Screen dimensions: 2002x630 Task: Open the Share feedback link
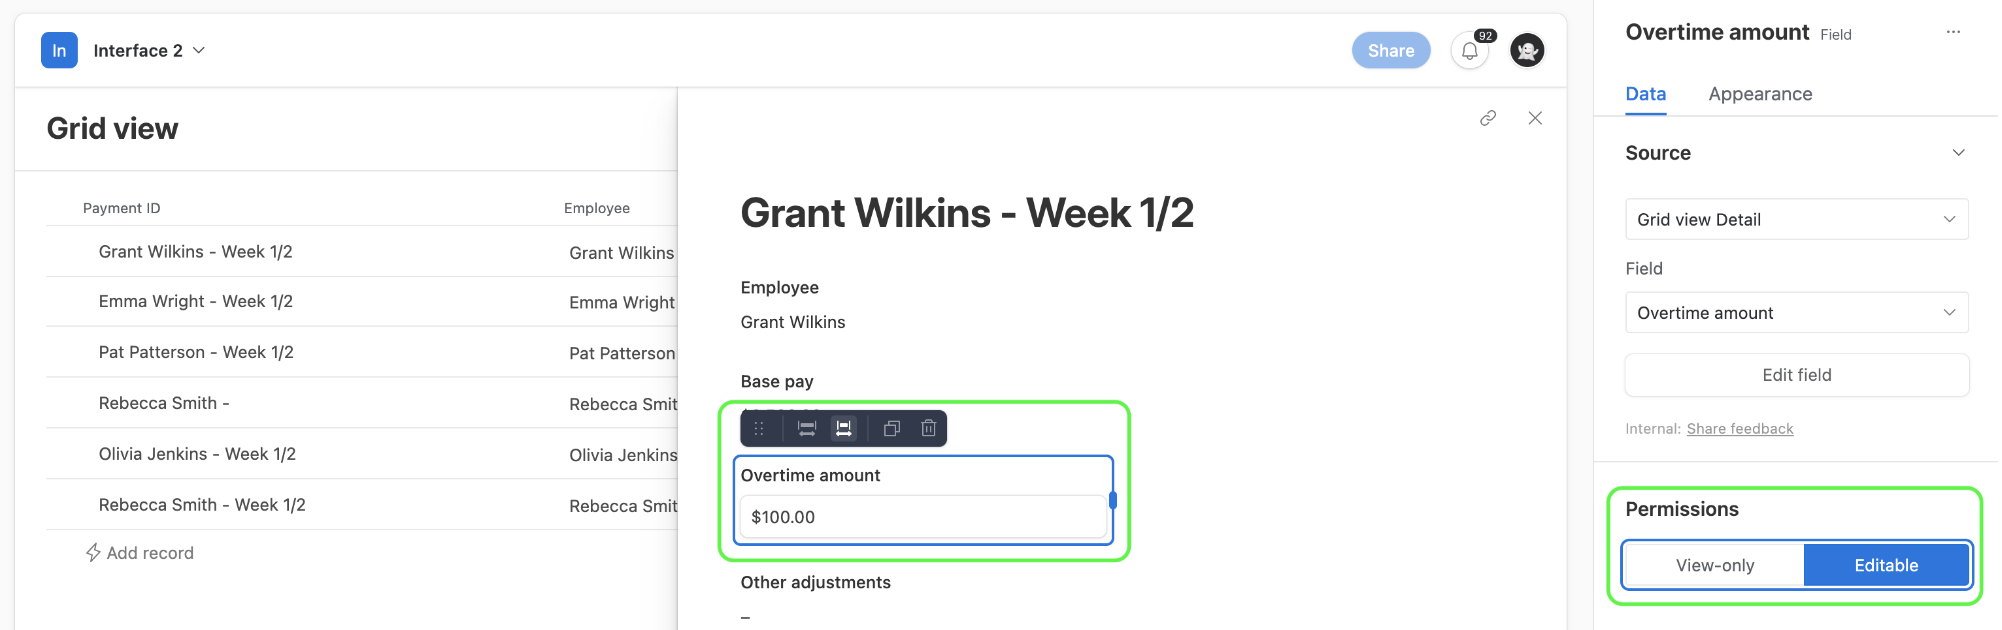pos(1740,429)
